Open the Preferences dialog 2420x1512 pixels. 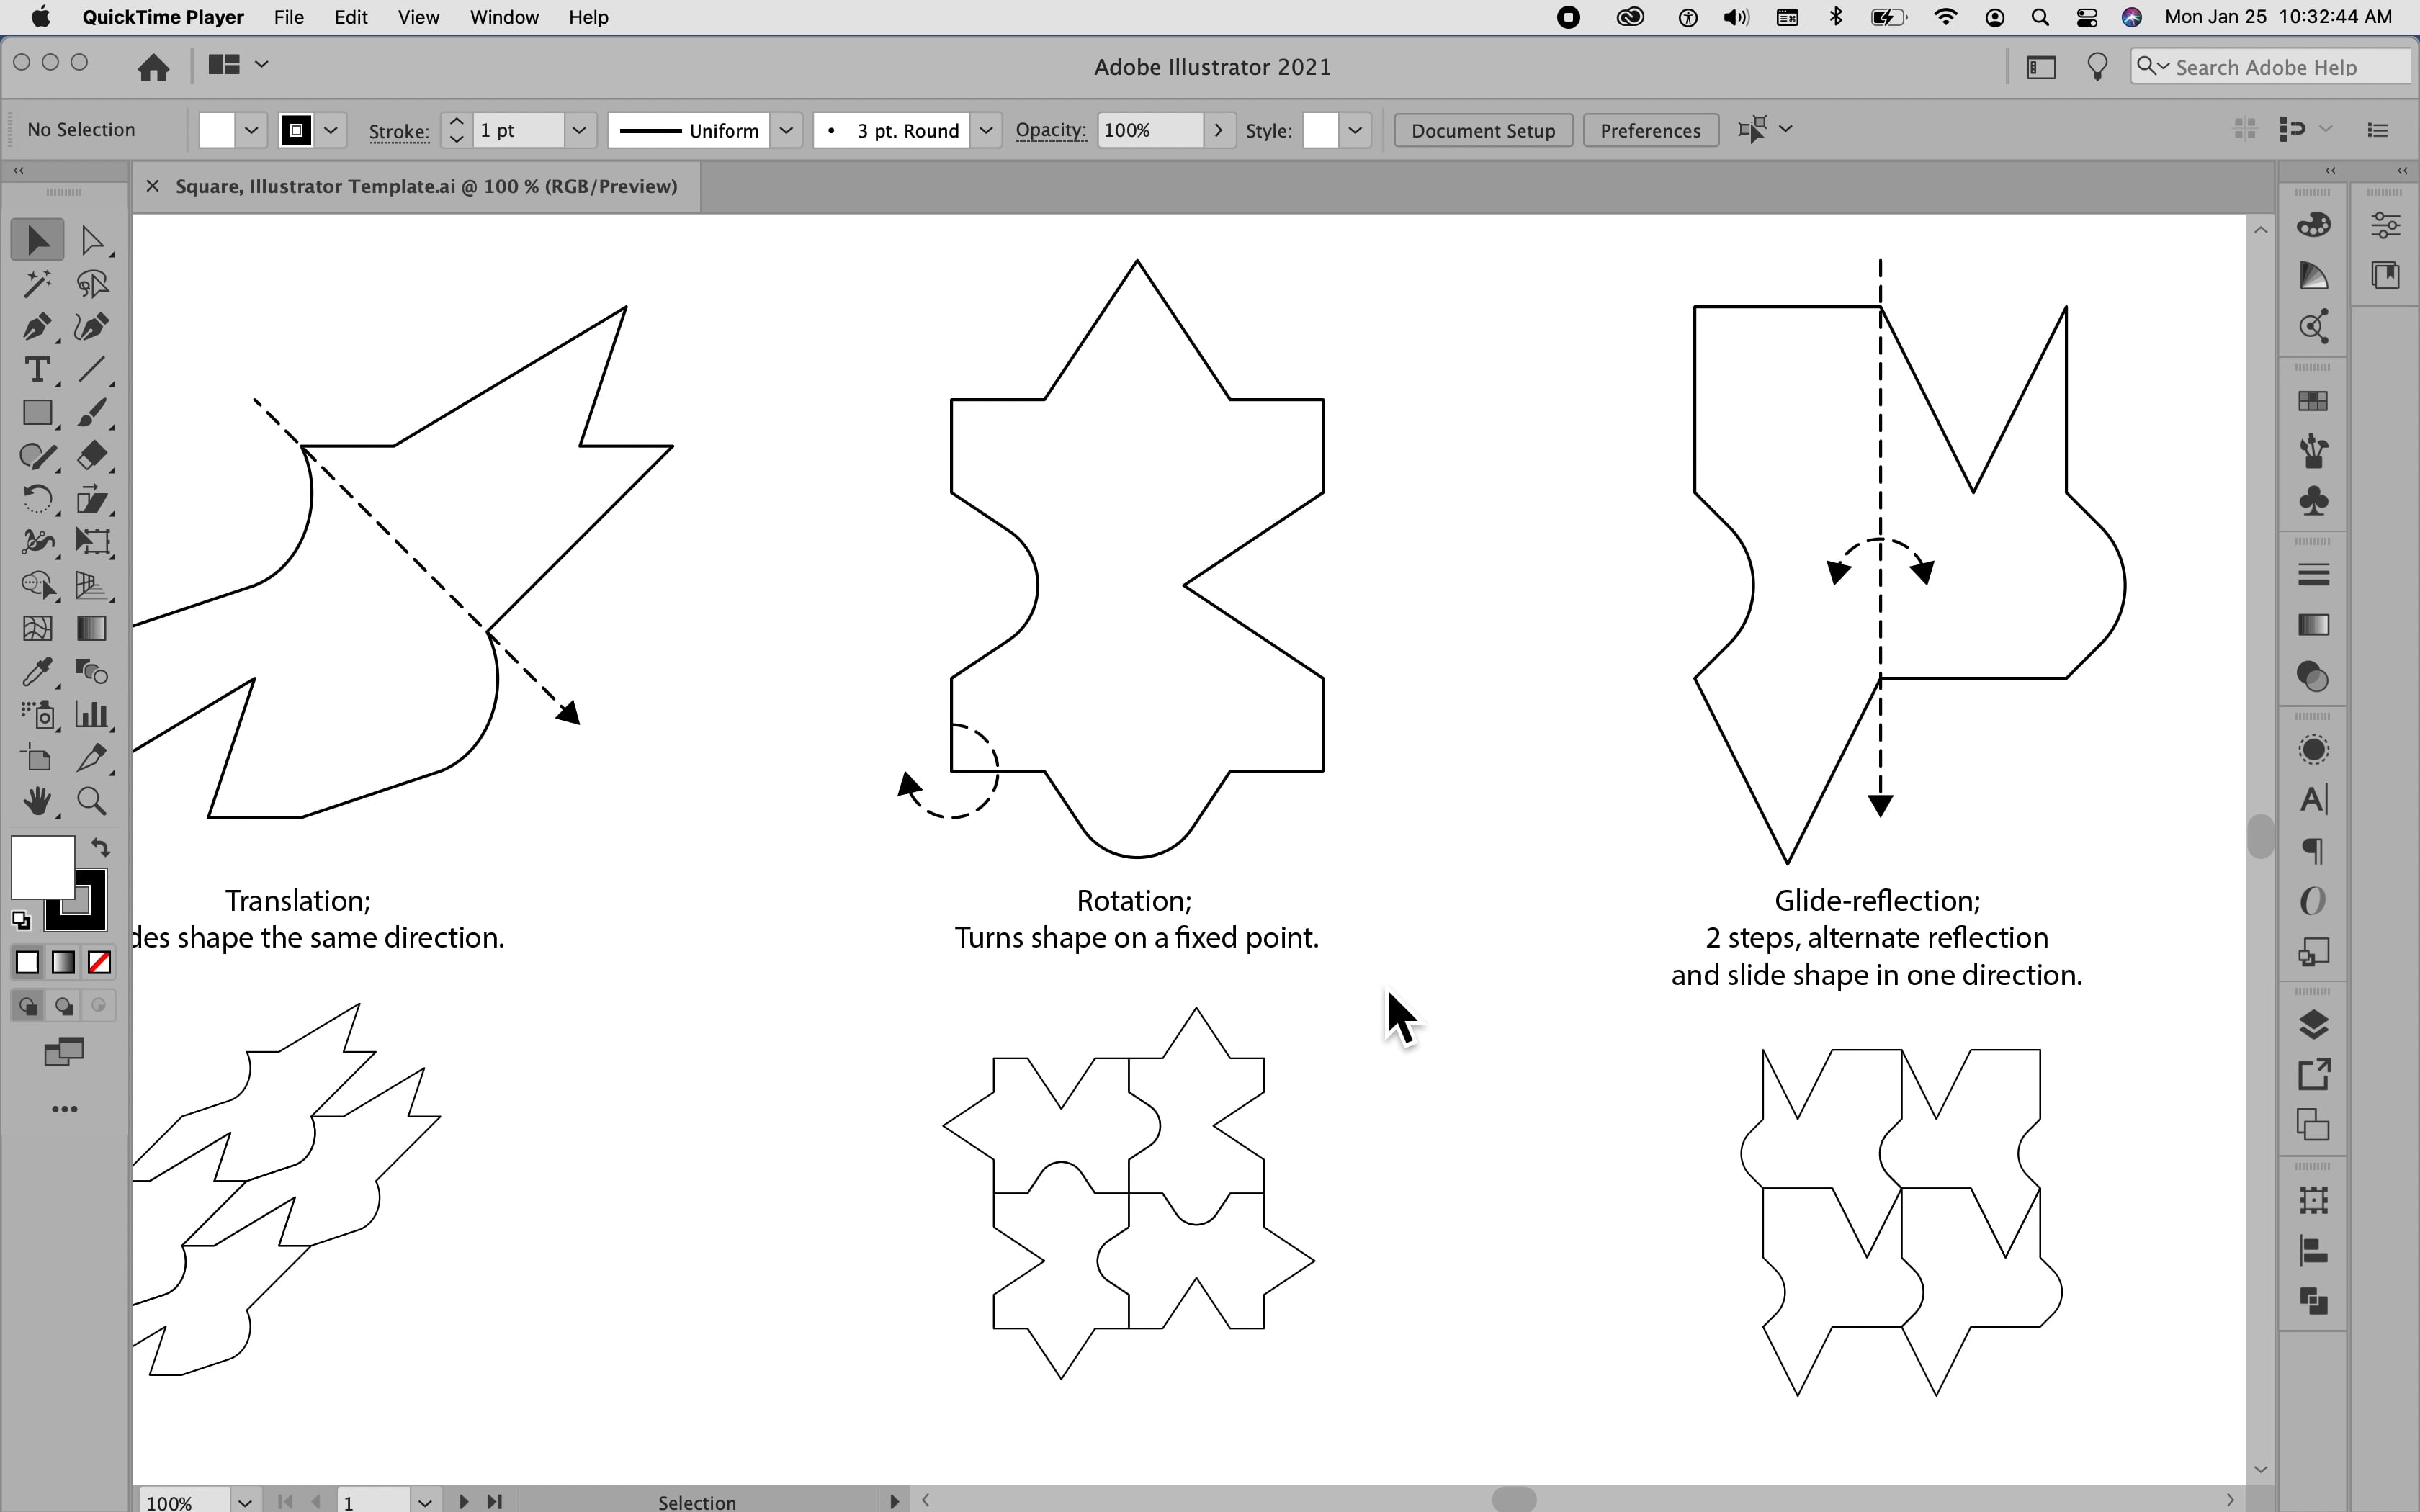pyautogui.click(x=1649, y=130)
